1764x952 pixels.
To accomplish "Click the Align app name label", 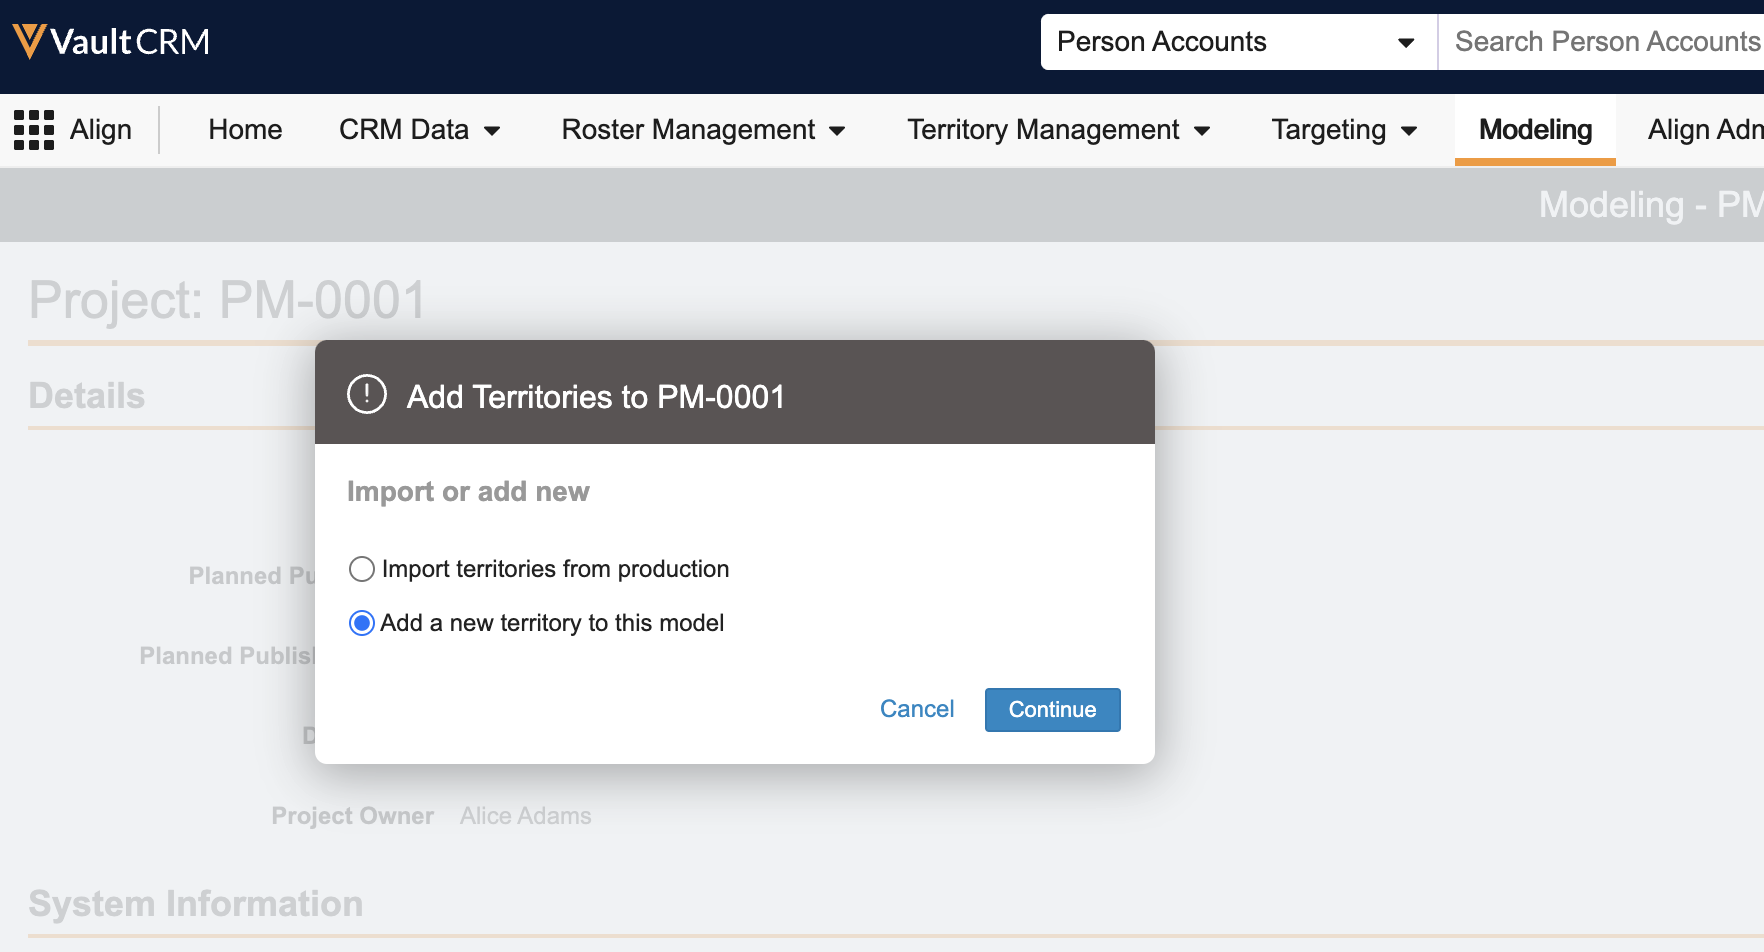I will pos(101,130).
